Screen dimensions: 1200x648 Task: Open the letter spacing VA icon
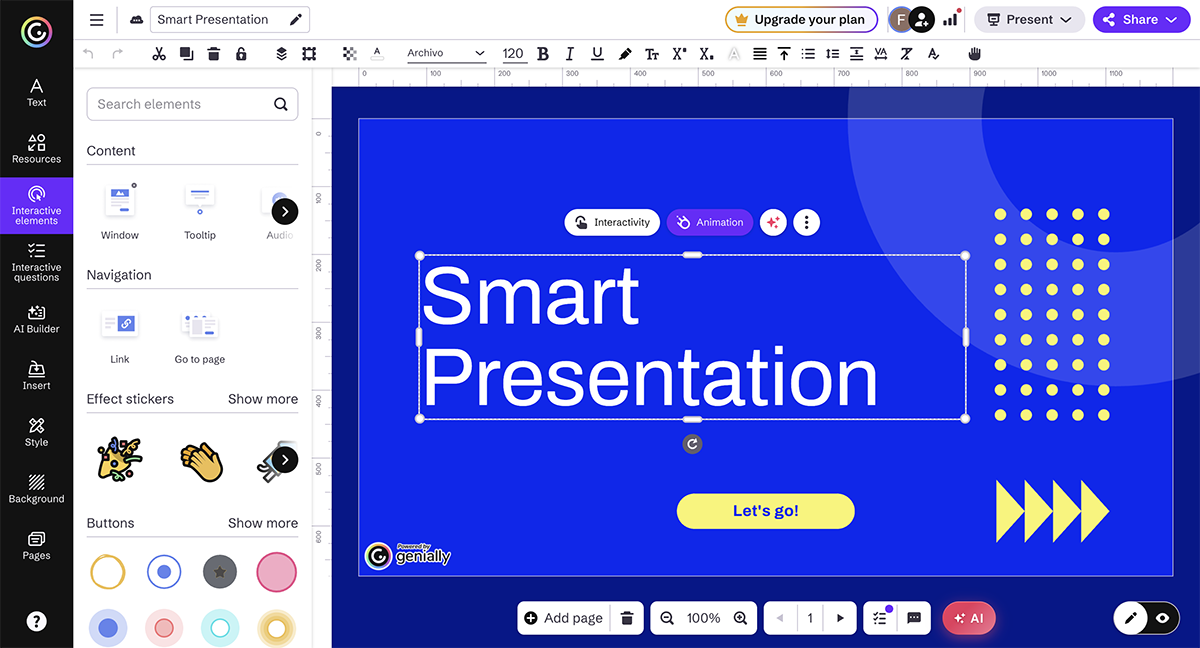tap(881, 54)
